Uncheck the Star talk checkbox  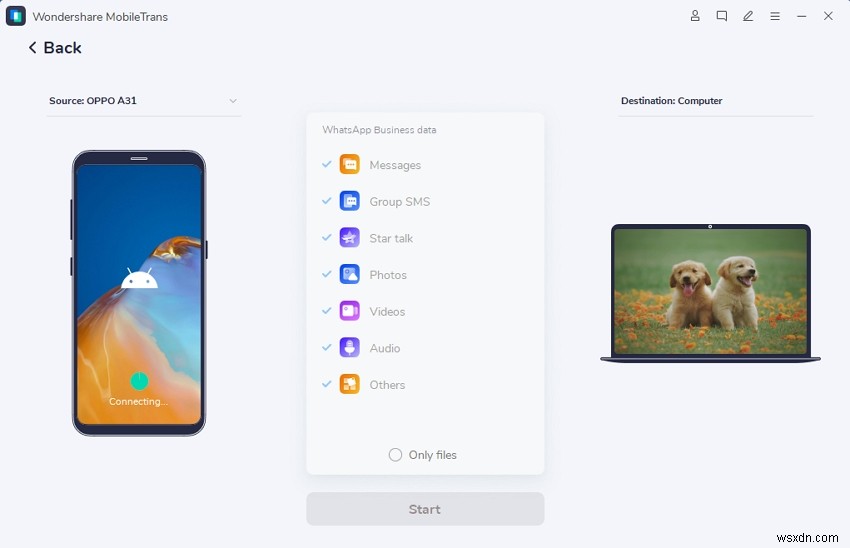(326, 237)
